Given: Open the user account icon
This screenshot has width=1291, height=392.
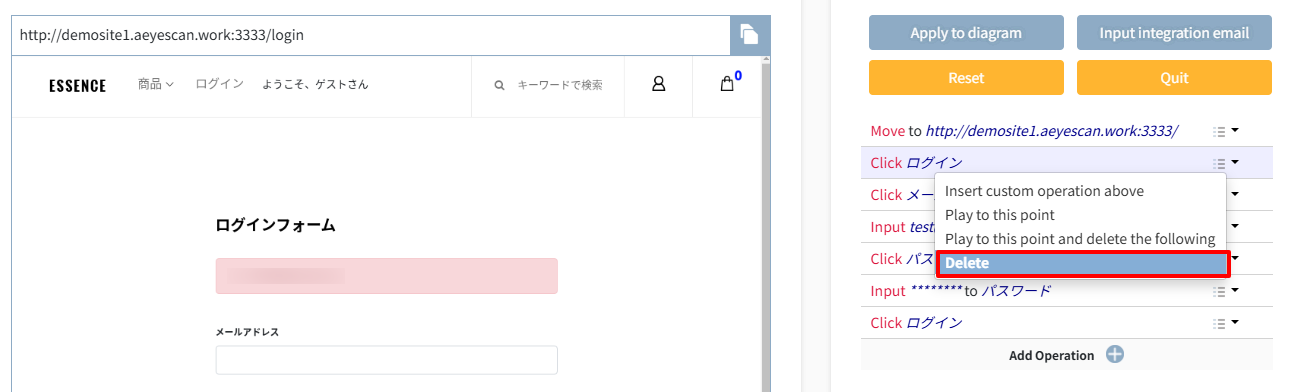Looking at the screenshot, I should (659, 85).
